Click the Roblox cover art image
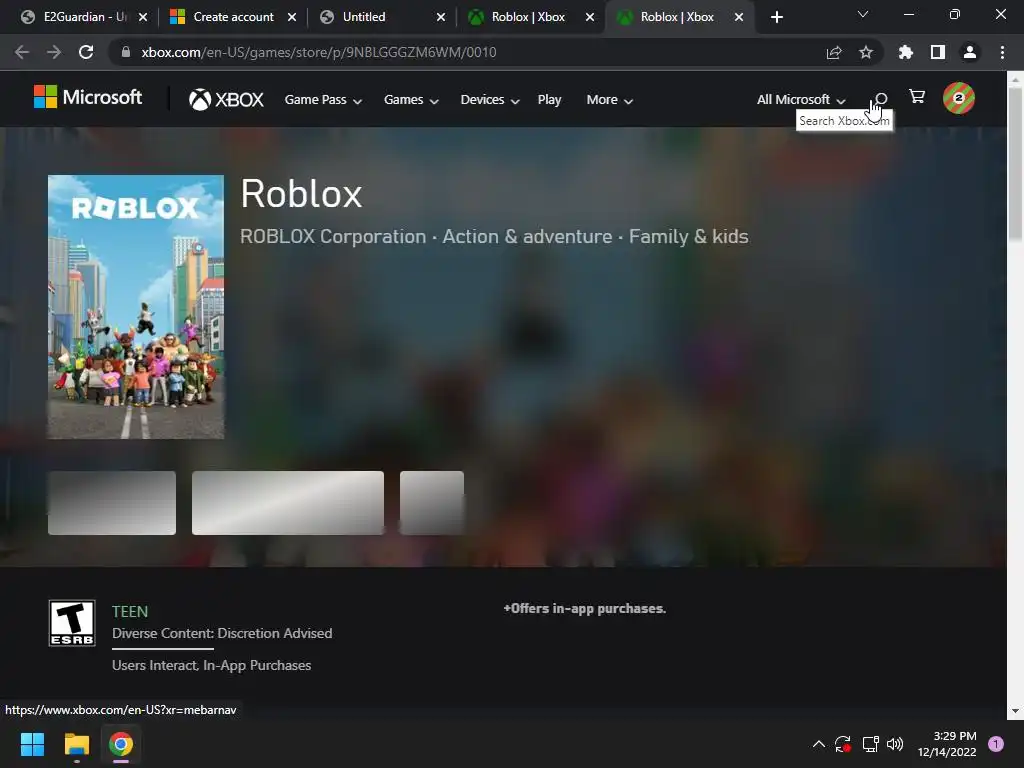The height and width of the screenshot is (768, 1024). 136,307
